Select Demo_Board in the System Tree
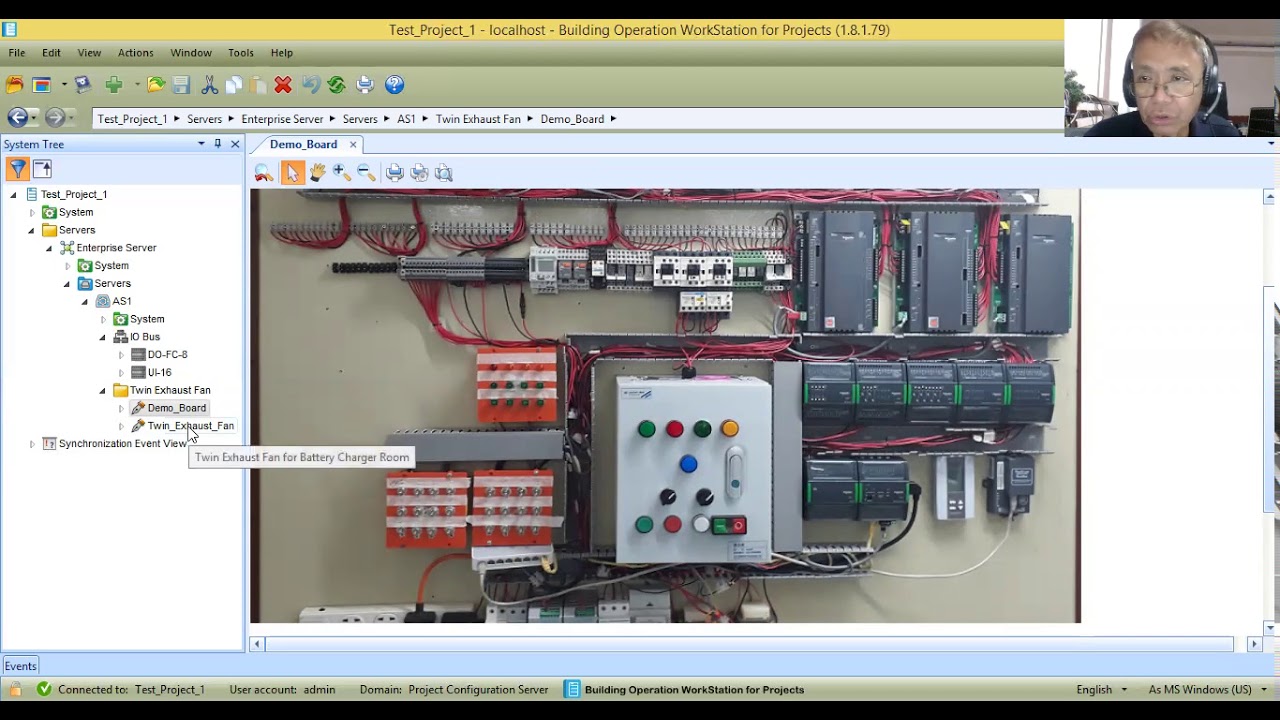Viewport: 1280px width, 720px height. point(177,408)
